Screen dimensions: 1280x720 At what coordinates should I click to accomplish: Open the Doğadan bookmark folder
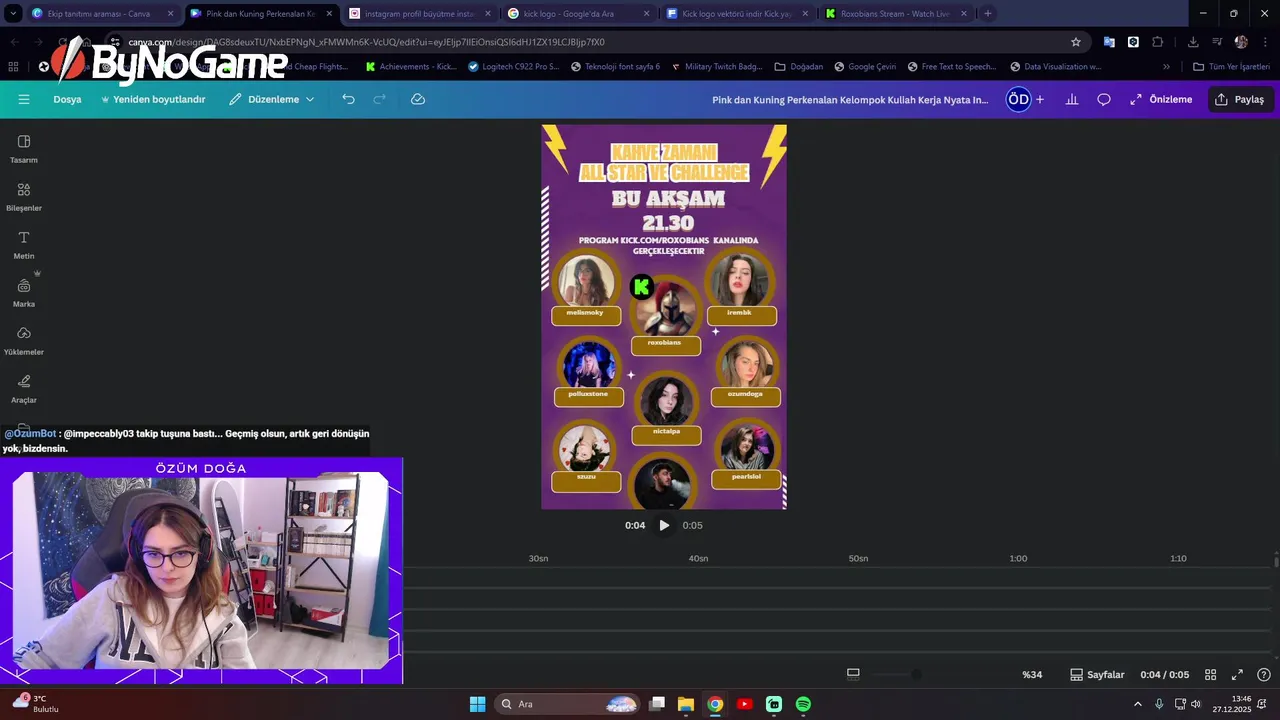(x=798, y=67)
